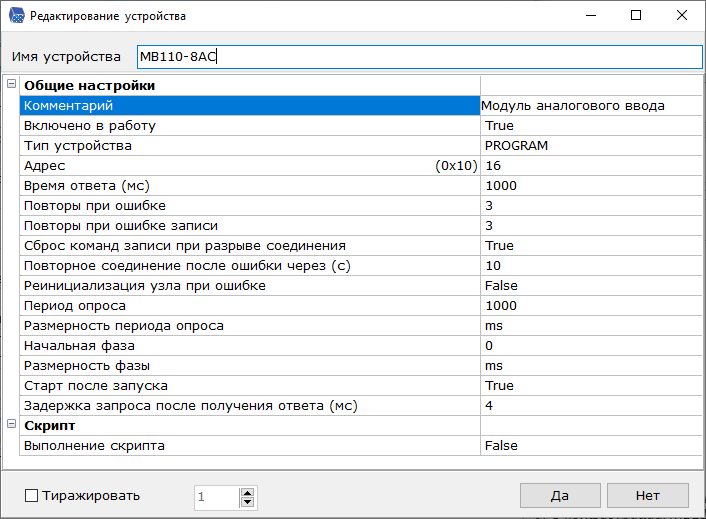Collapse the Скрипт section
Viewport: 706px width, 519px height.
point(12,424)
